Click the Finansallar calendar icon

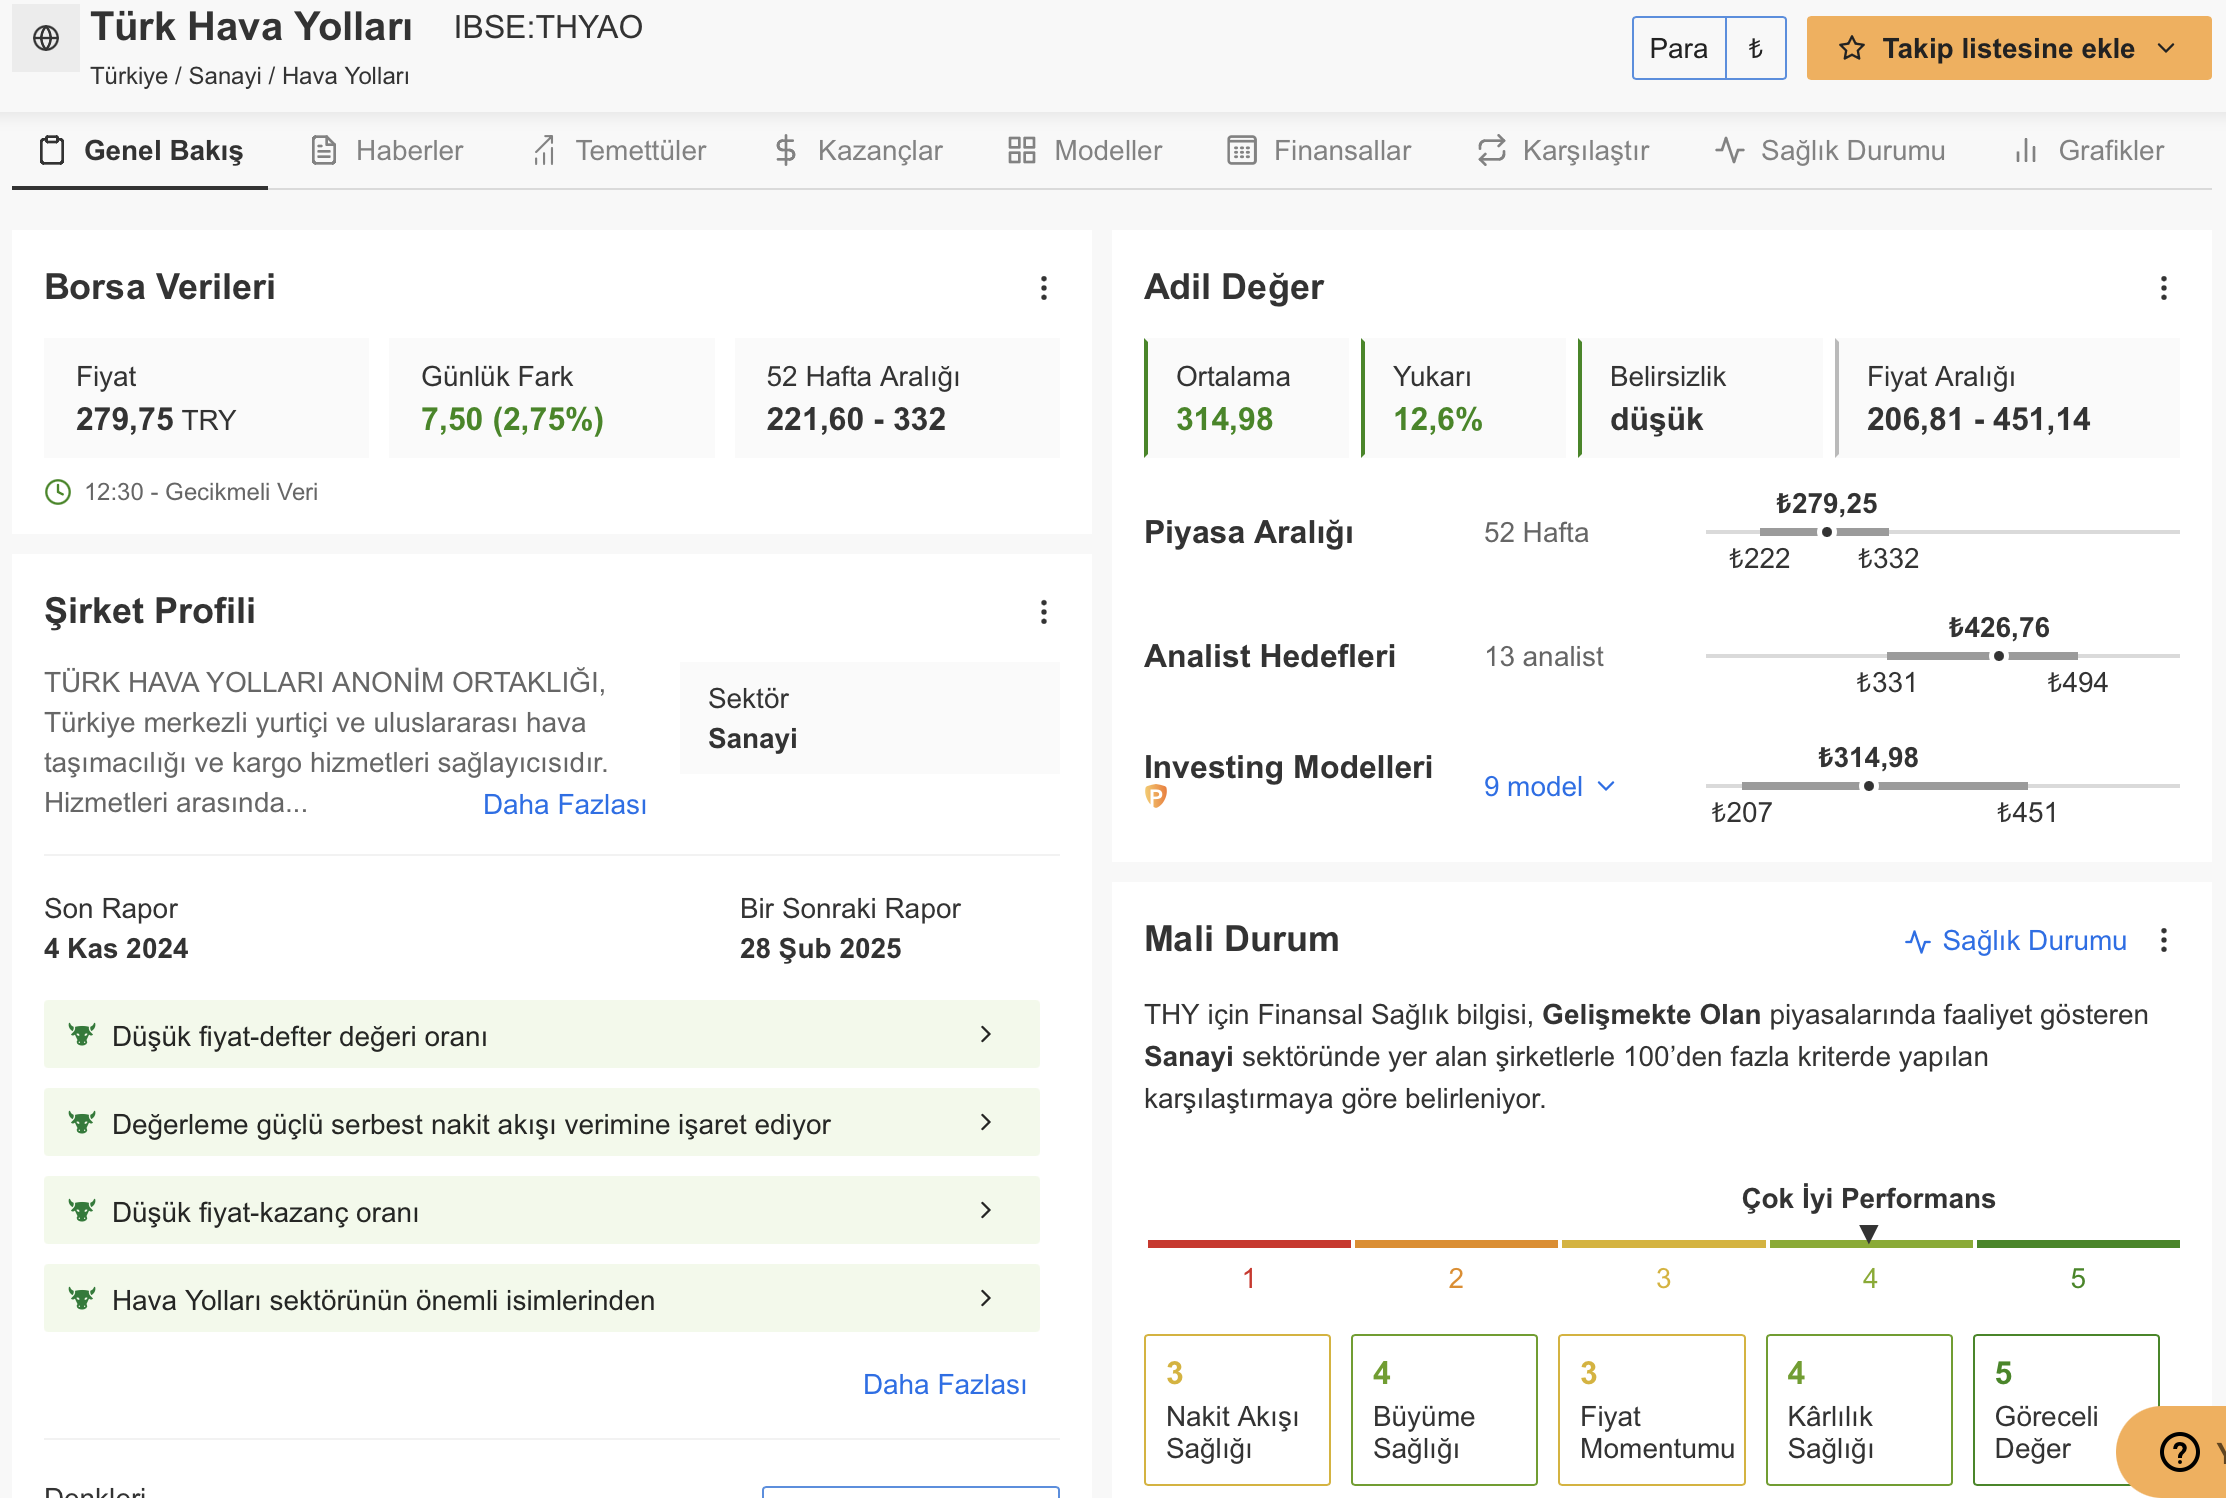(1241, 150)
